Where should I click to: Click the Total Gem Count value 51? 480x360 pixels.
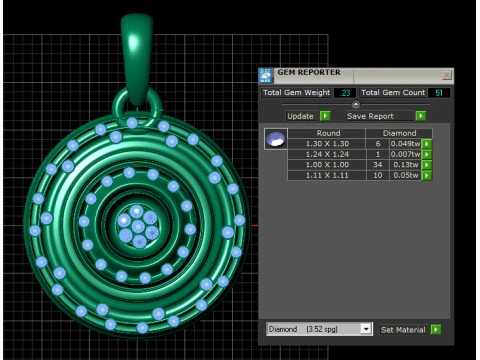coord(439,93)
